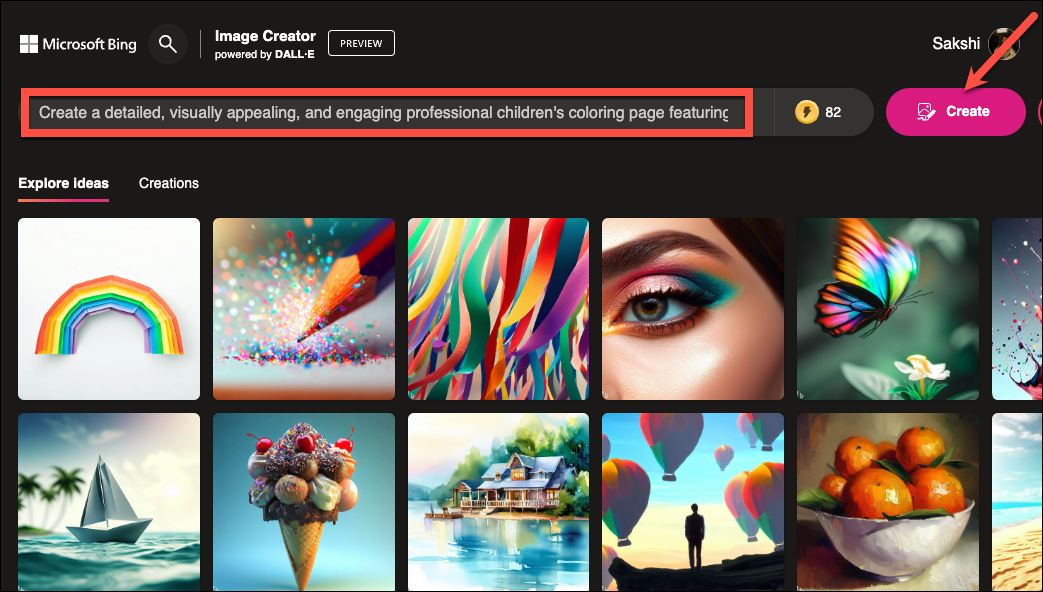This screenshot has width=1043, height=592.
Task: Open the Image Creator title link
Action: 265,36
